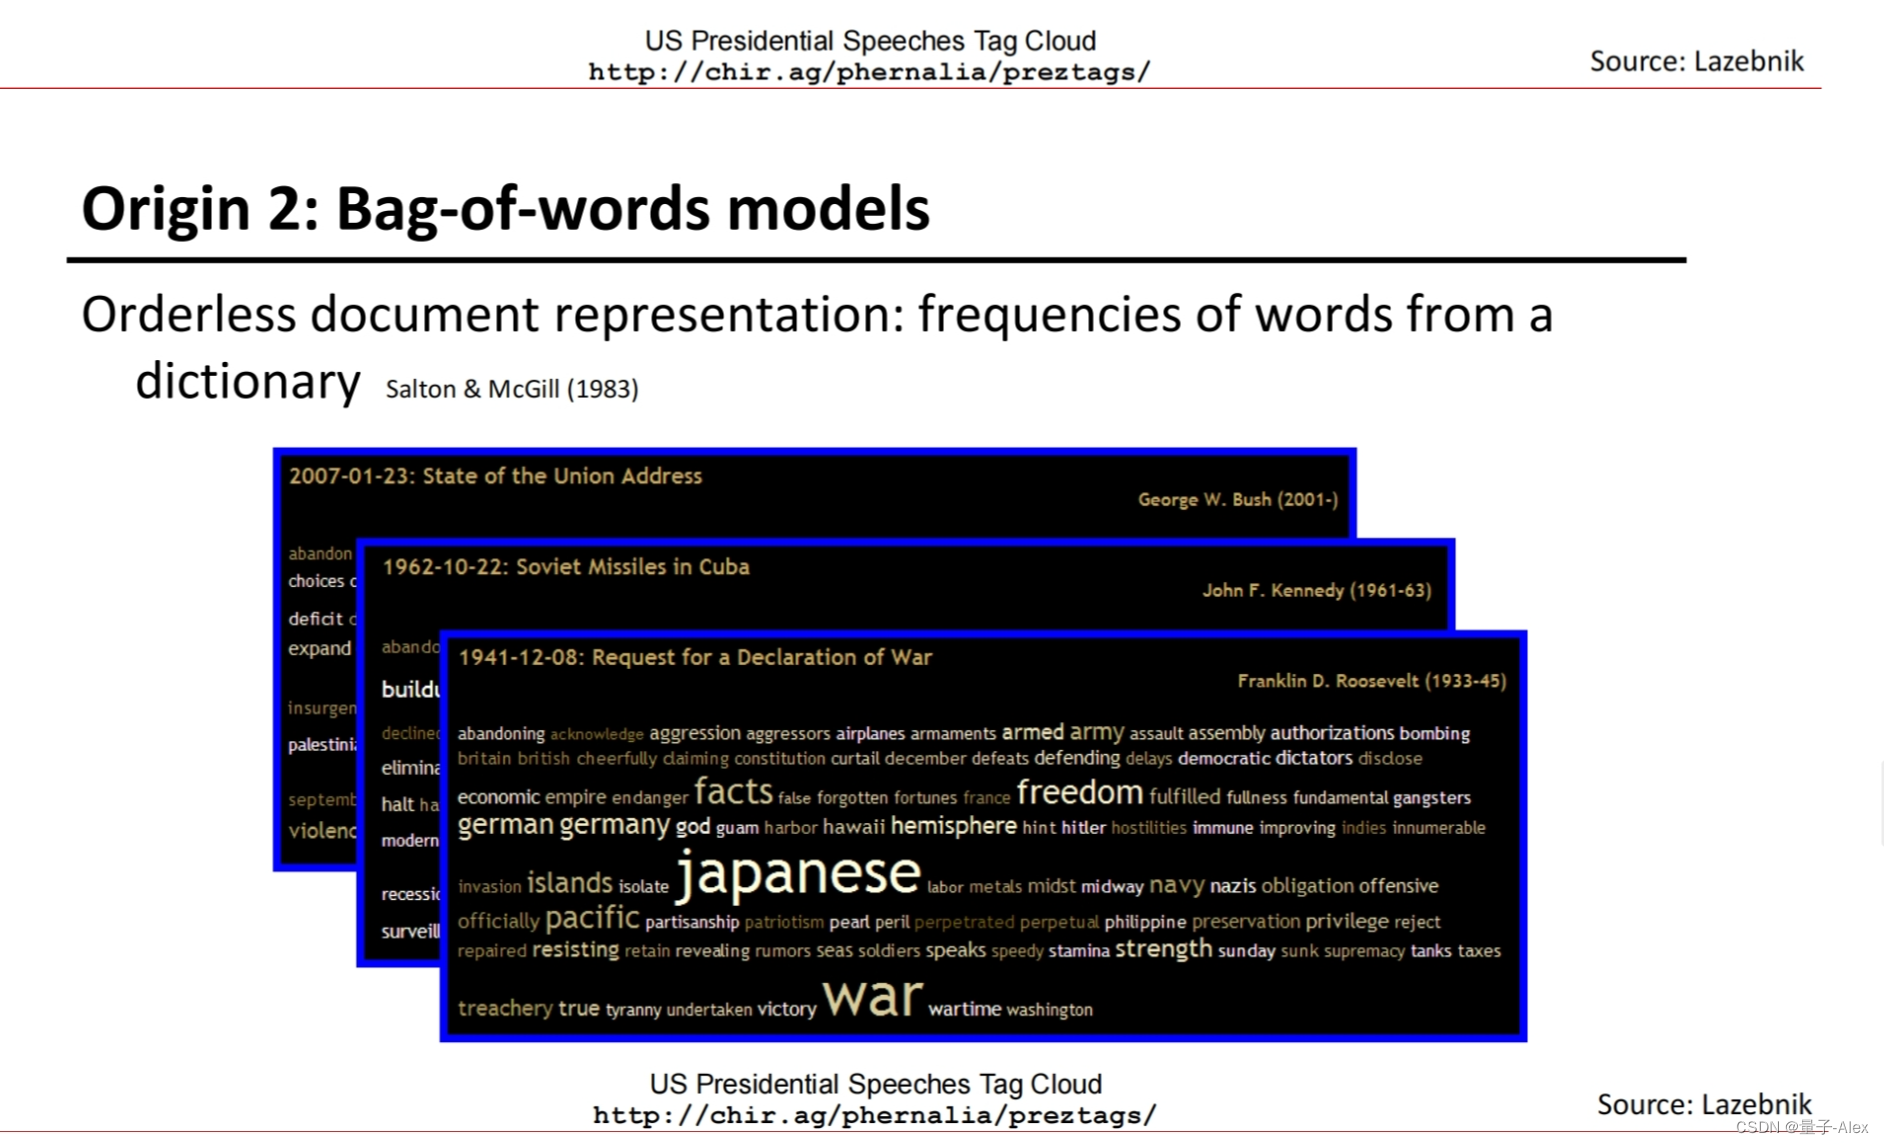Image resolution: width=1884 pixels, height=1144 pixels.
Task: Click "1941-12-08: Request for a Declaration of War"
Action: [x=695, y=657]
